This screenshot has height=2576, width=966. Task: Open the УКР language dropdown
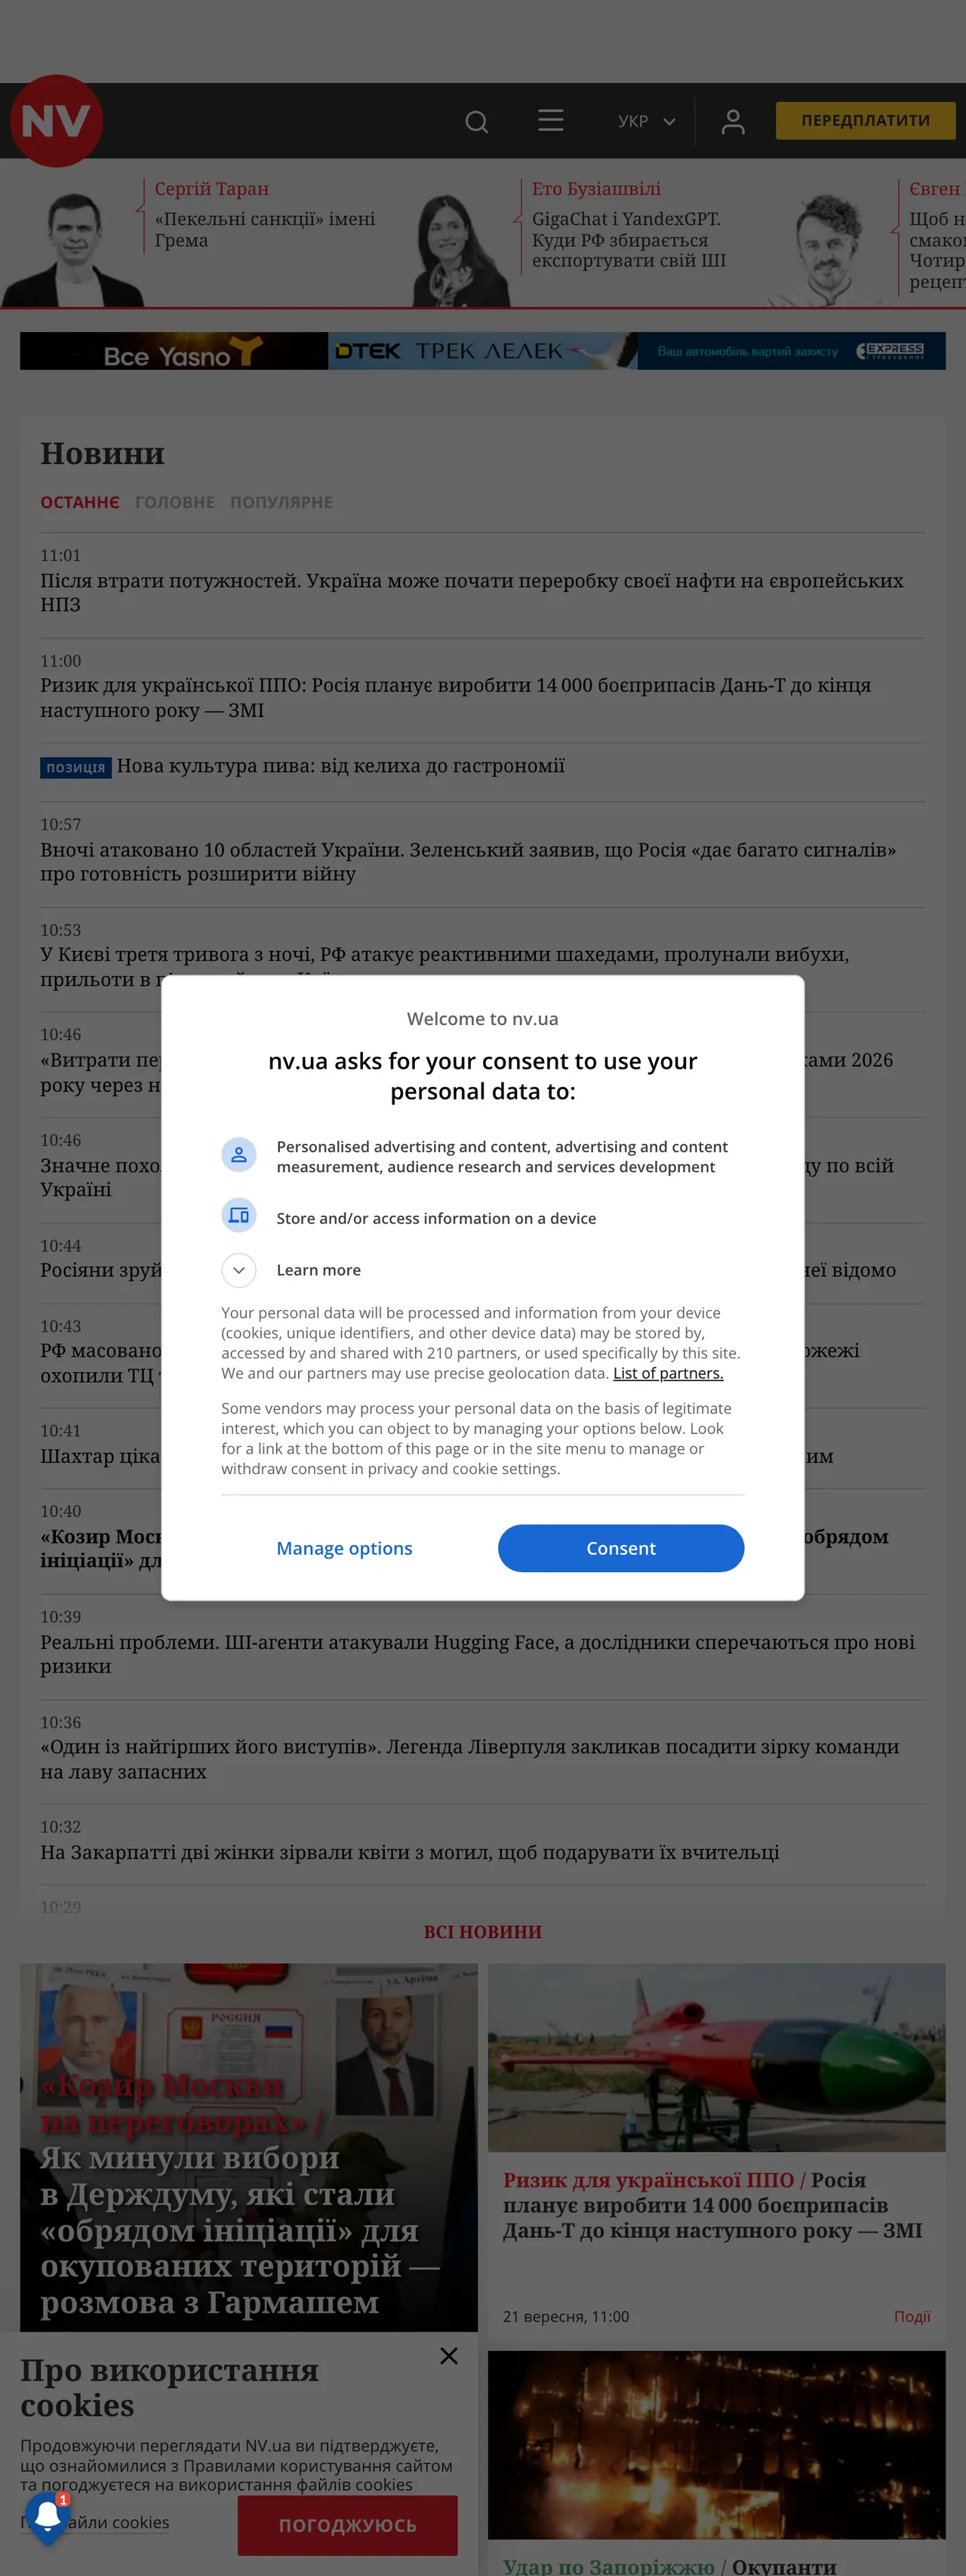click(646, 121)
